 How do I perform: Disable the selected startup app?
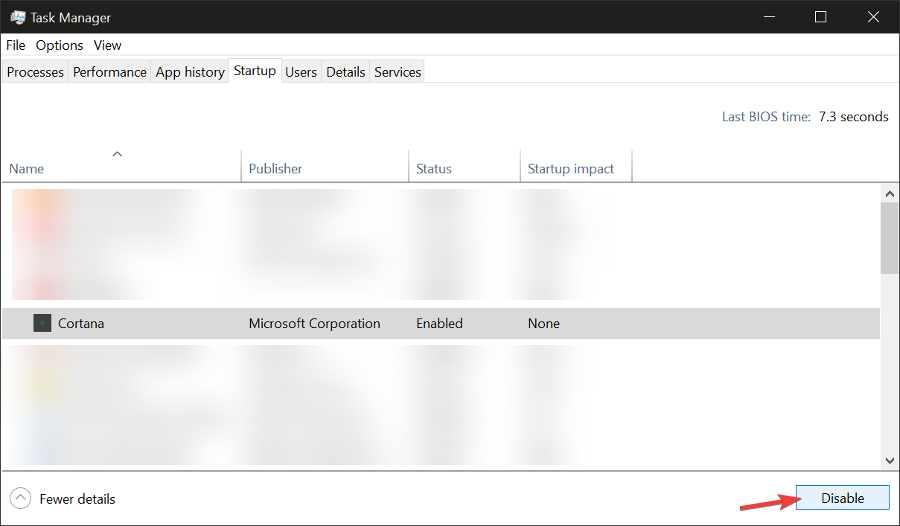tap(843, 498)
